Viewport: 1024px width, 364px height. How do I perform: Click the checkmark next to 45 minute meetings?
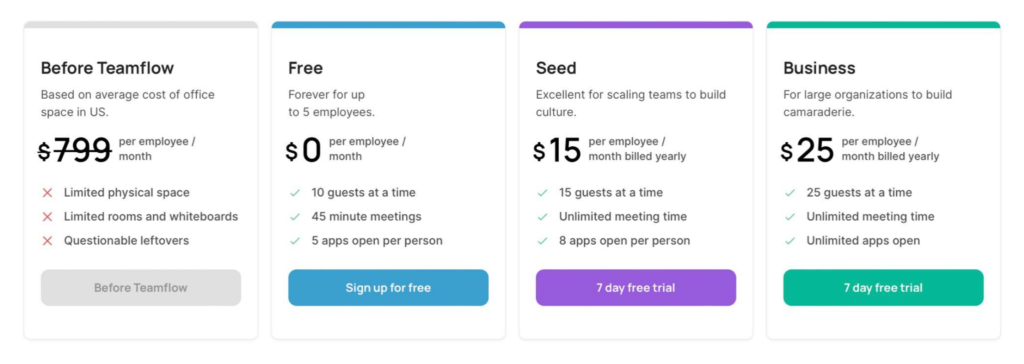(295, 216)
